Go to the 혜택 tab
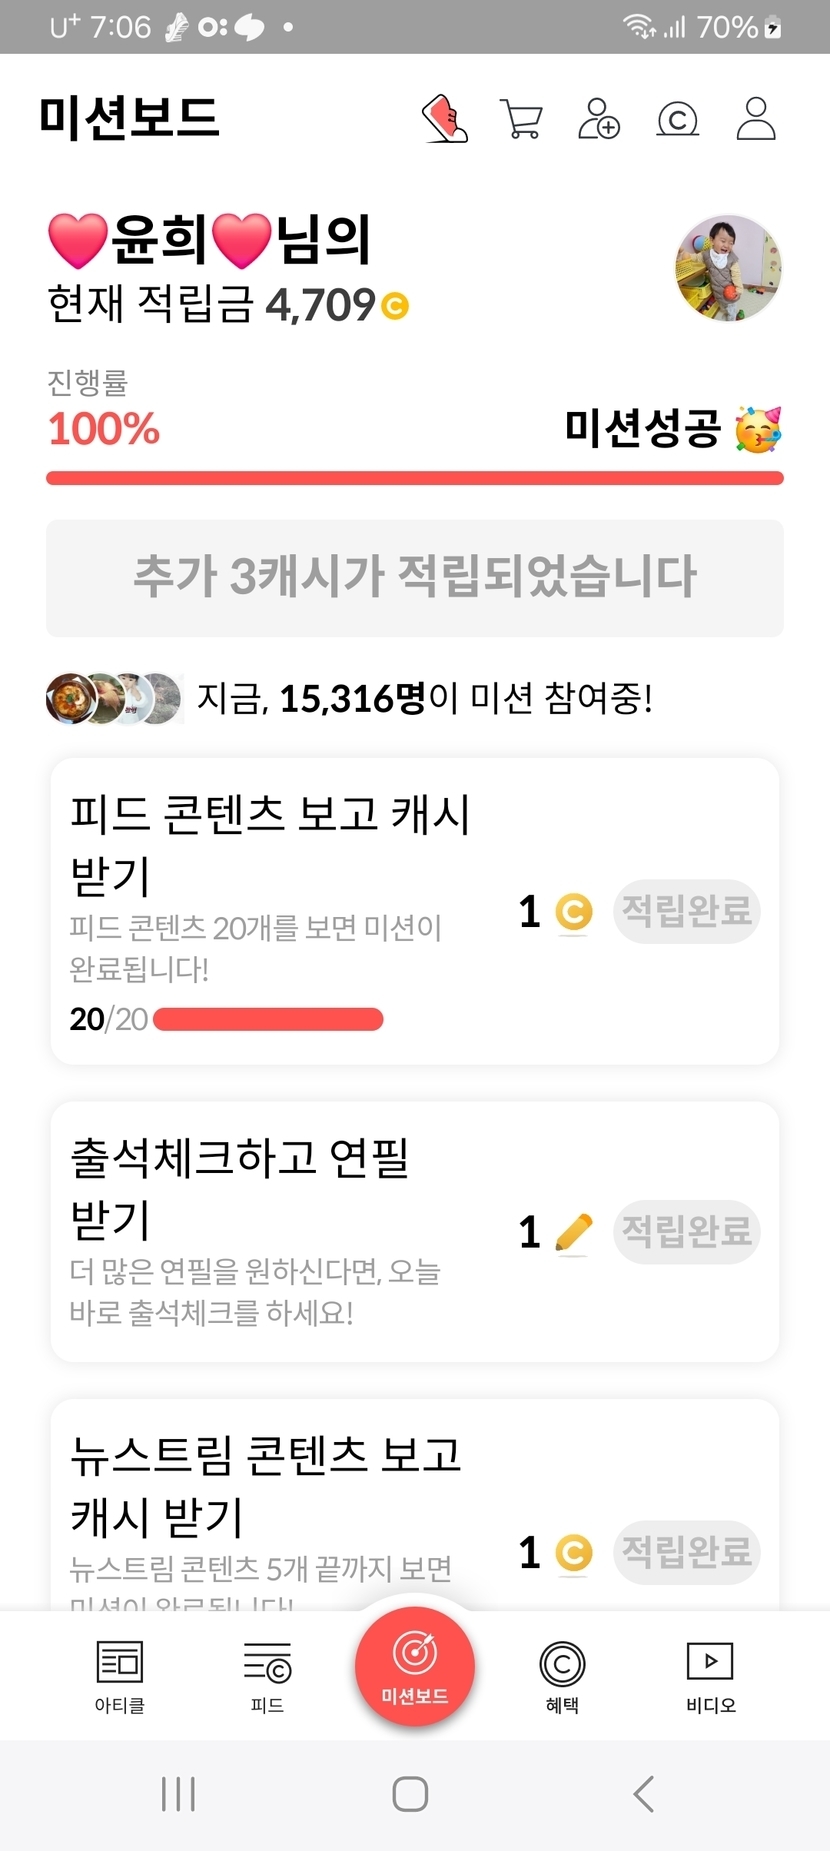The image size is (830, 1851). point(562,1677)
